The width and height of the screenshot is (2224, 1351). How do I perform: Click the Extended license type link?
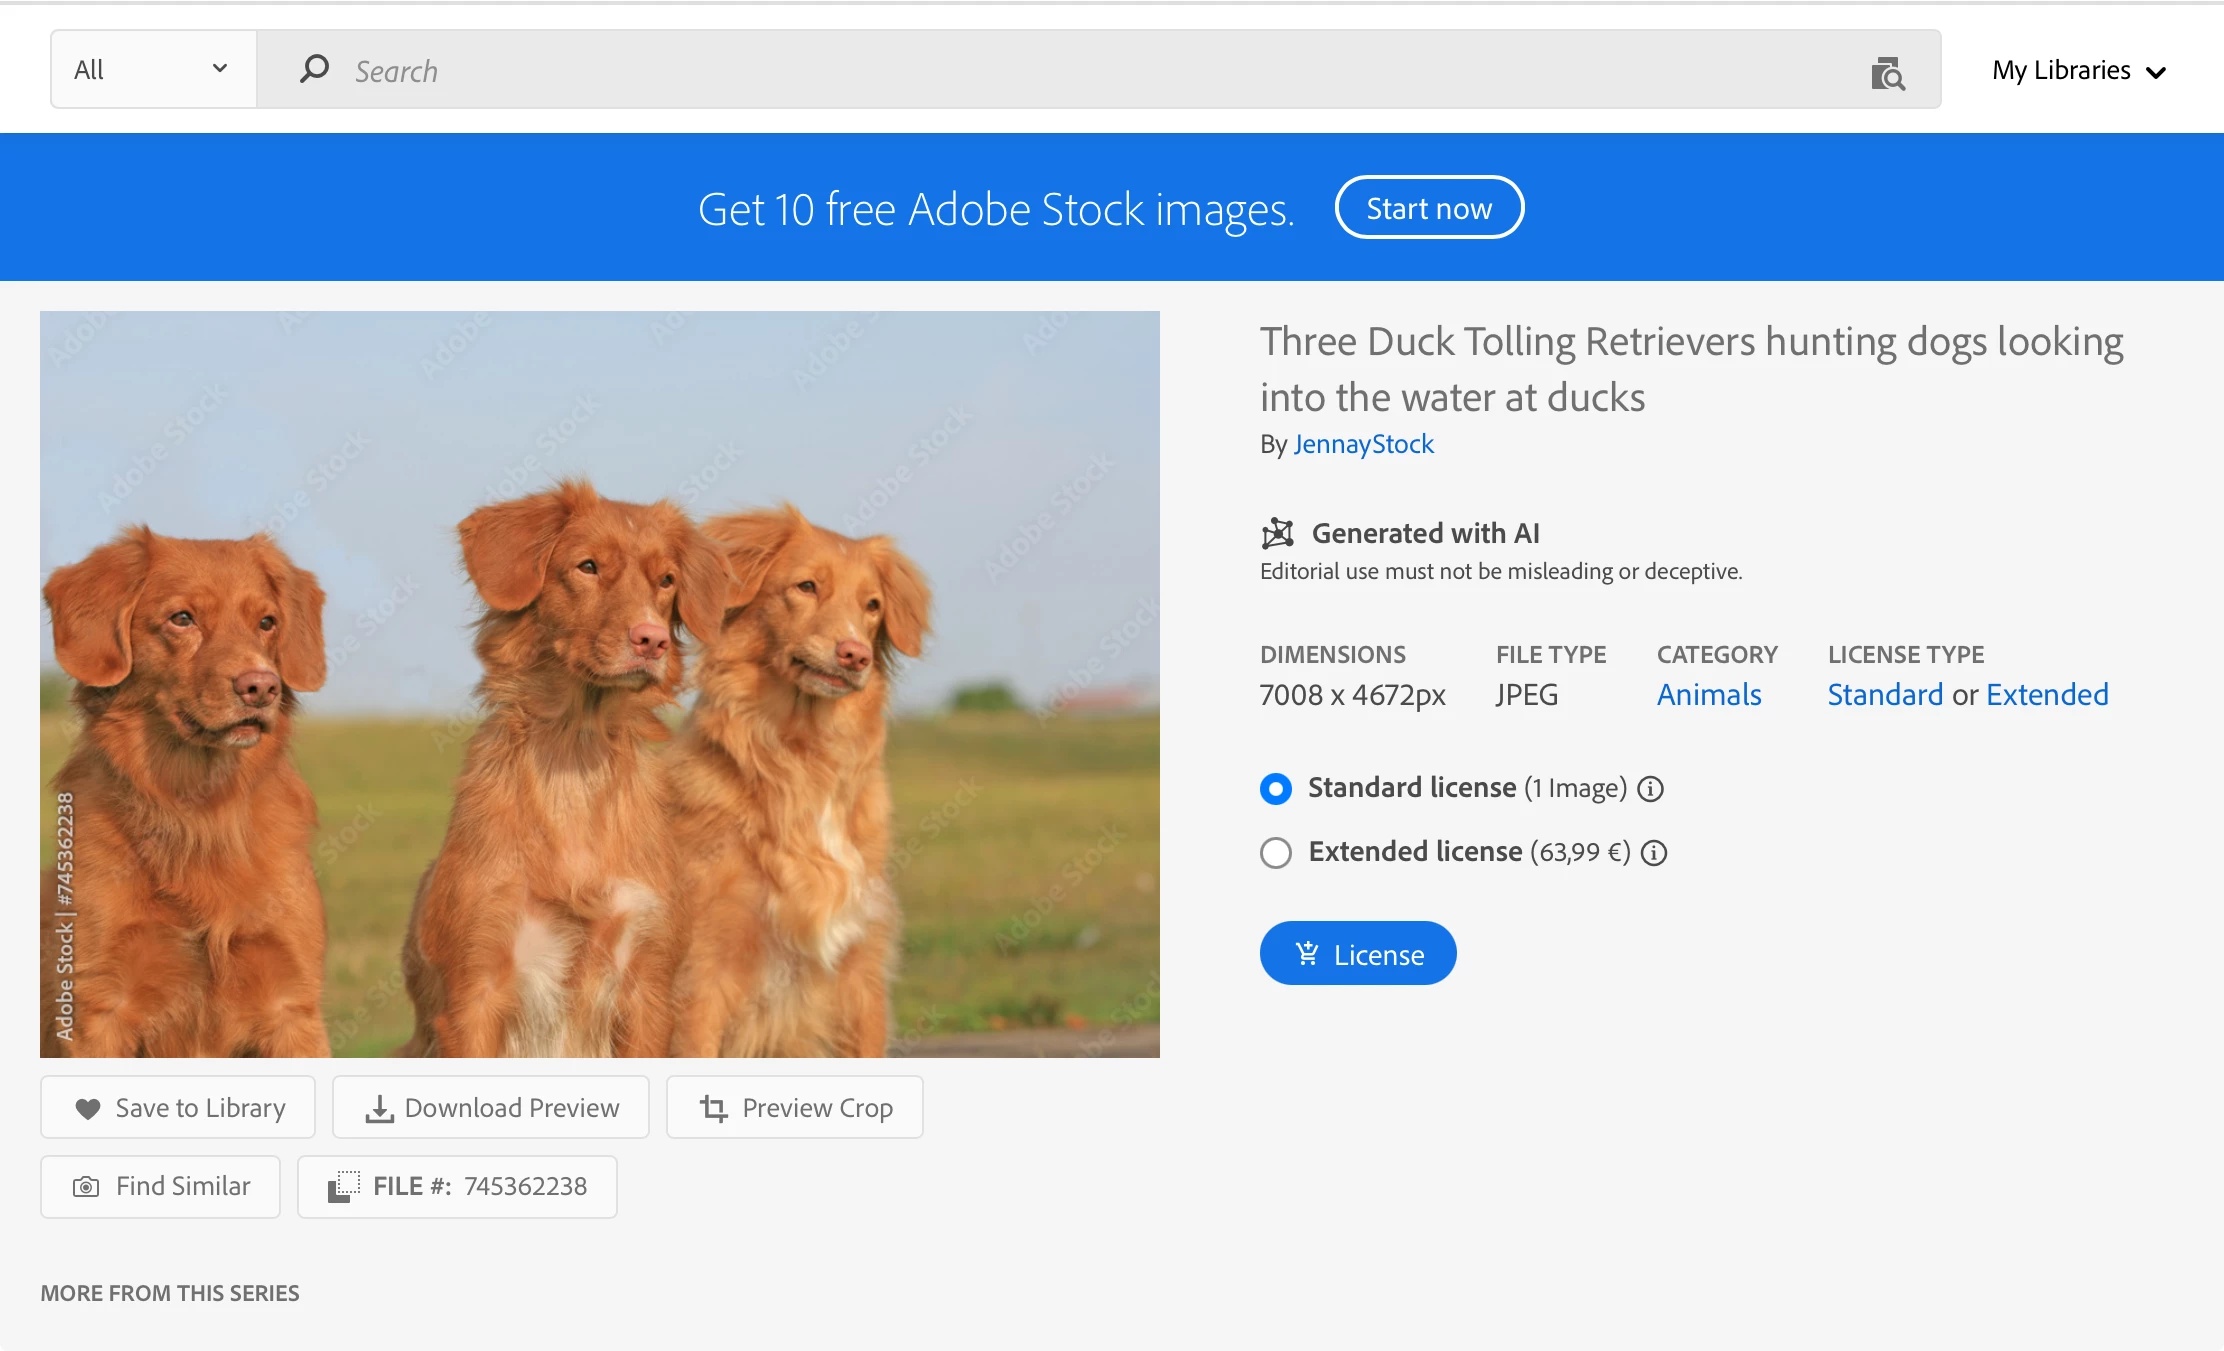coord(2047,694)
